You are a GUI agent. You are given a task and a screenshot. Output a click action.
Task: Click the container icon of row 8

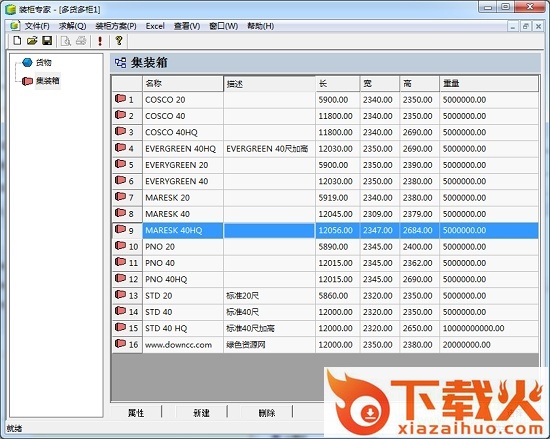point(120,213)
